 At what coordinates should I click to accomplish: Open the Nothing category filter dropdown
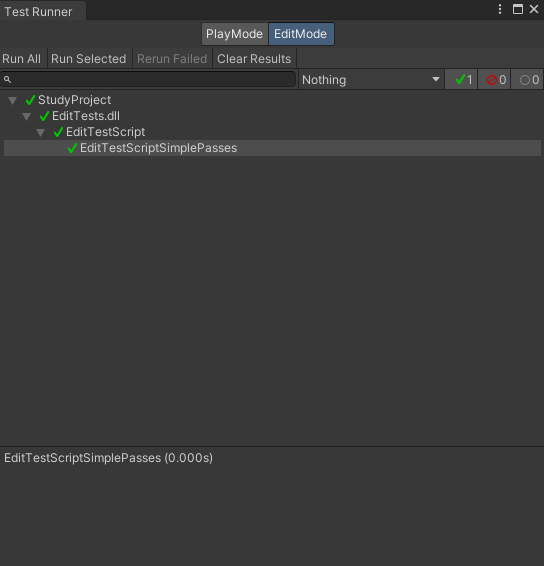[x=371, y=79]
